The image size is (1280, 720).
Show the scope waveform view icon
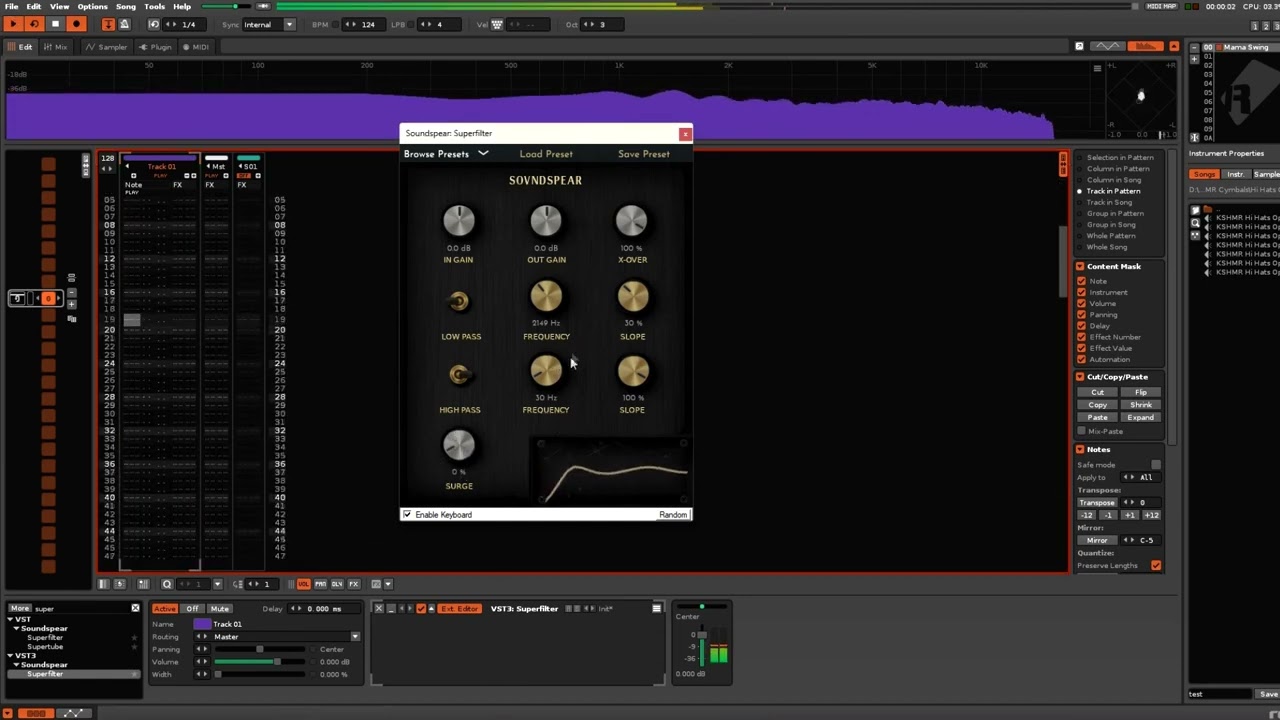[x=1107, y=46]
